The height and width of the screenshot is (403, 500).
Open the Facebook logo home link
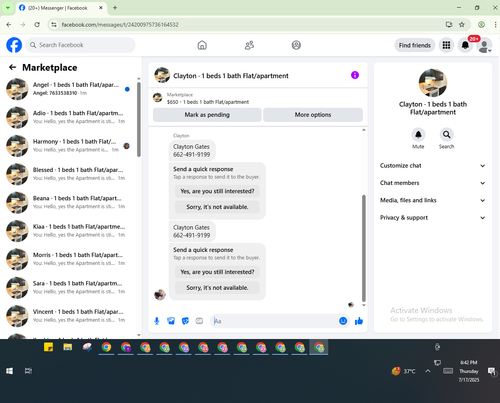coord(14,45)
